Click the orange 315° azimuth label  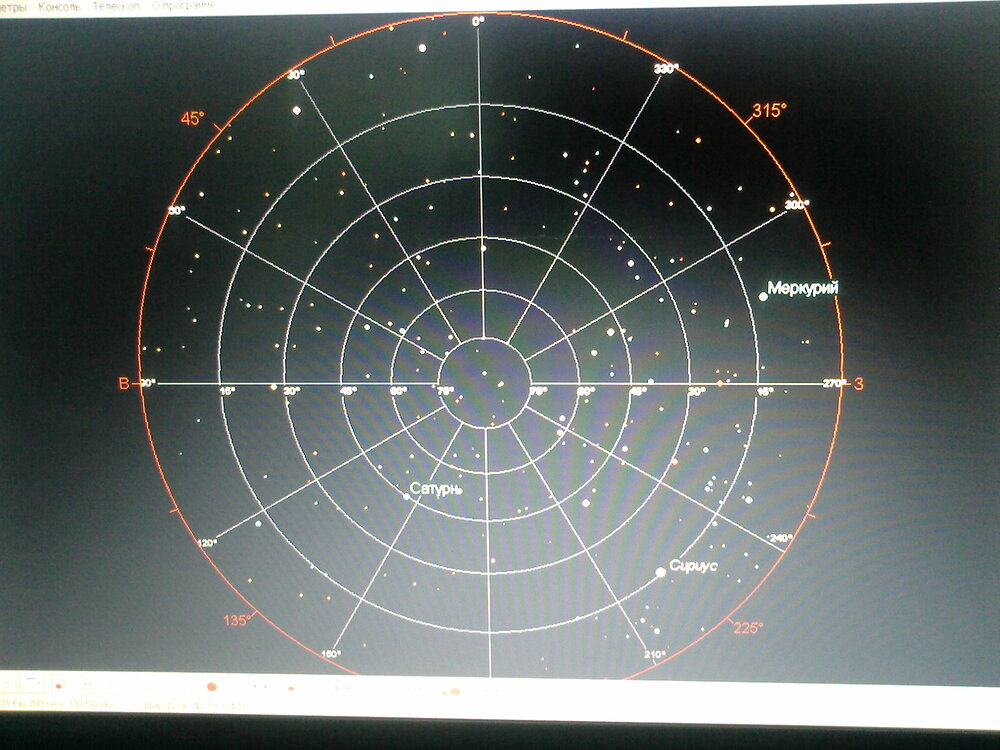[x=768, y=111]
